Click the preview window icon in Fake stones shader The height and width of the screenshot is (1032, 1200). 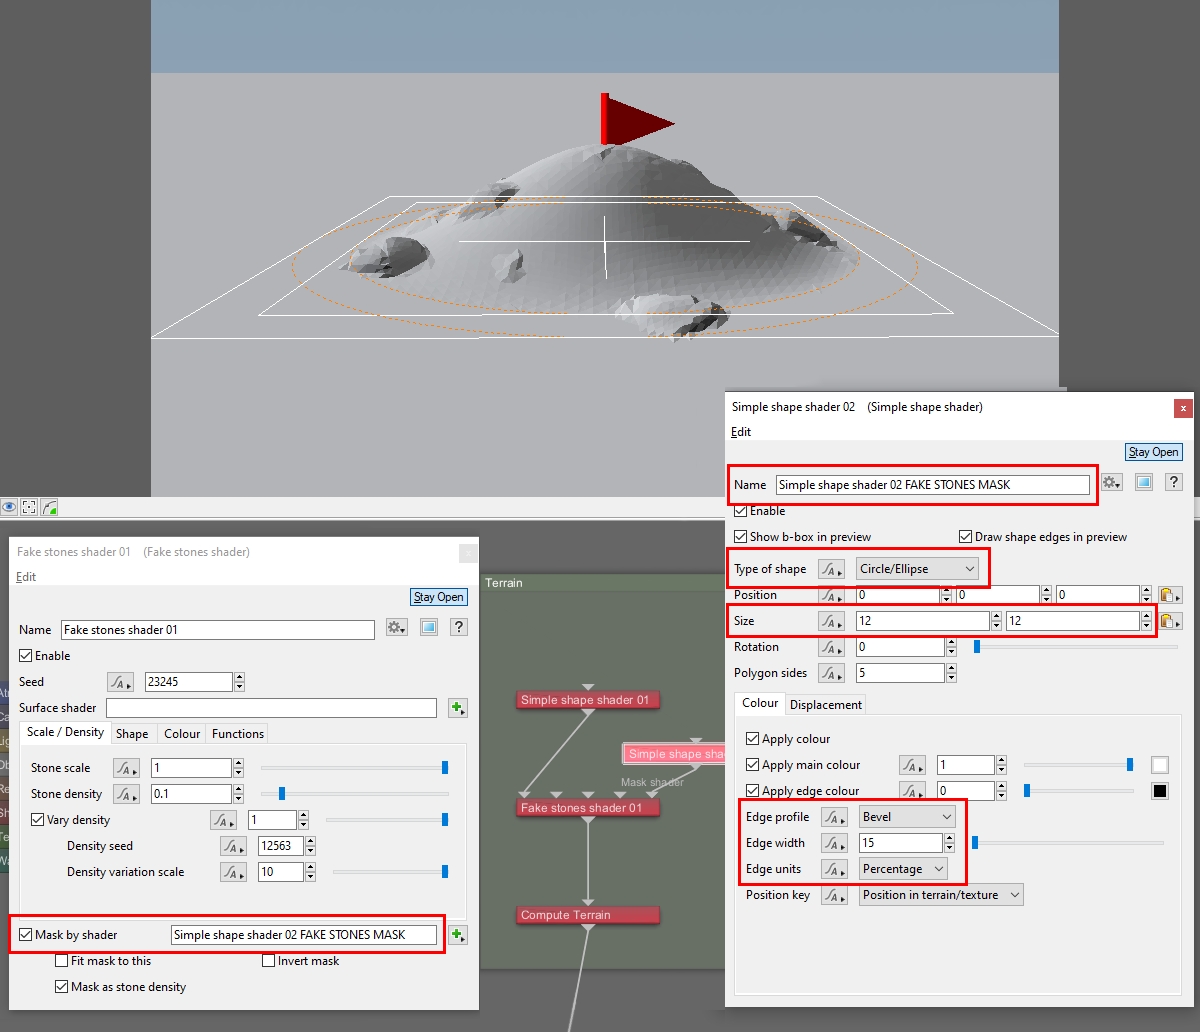point(429,628)
